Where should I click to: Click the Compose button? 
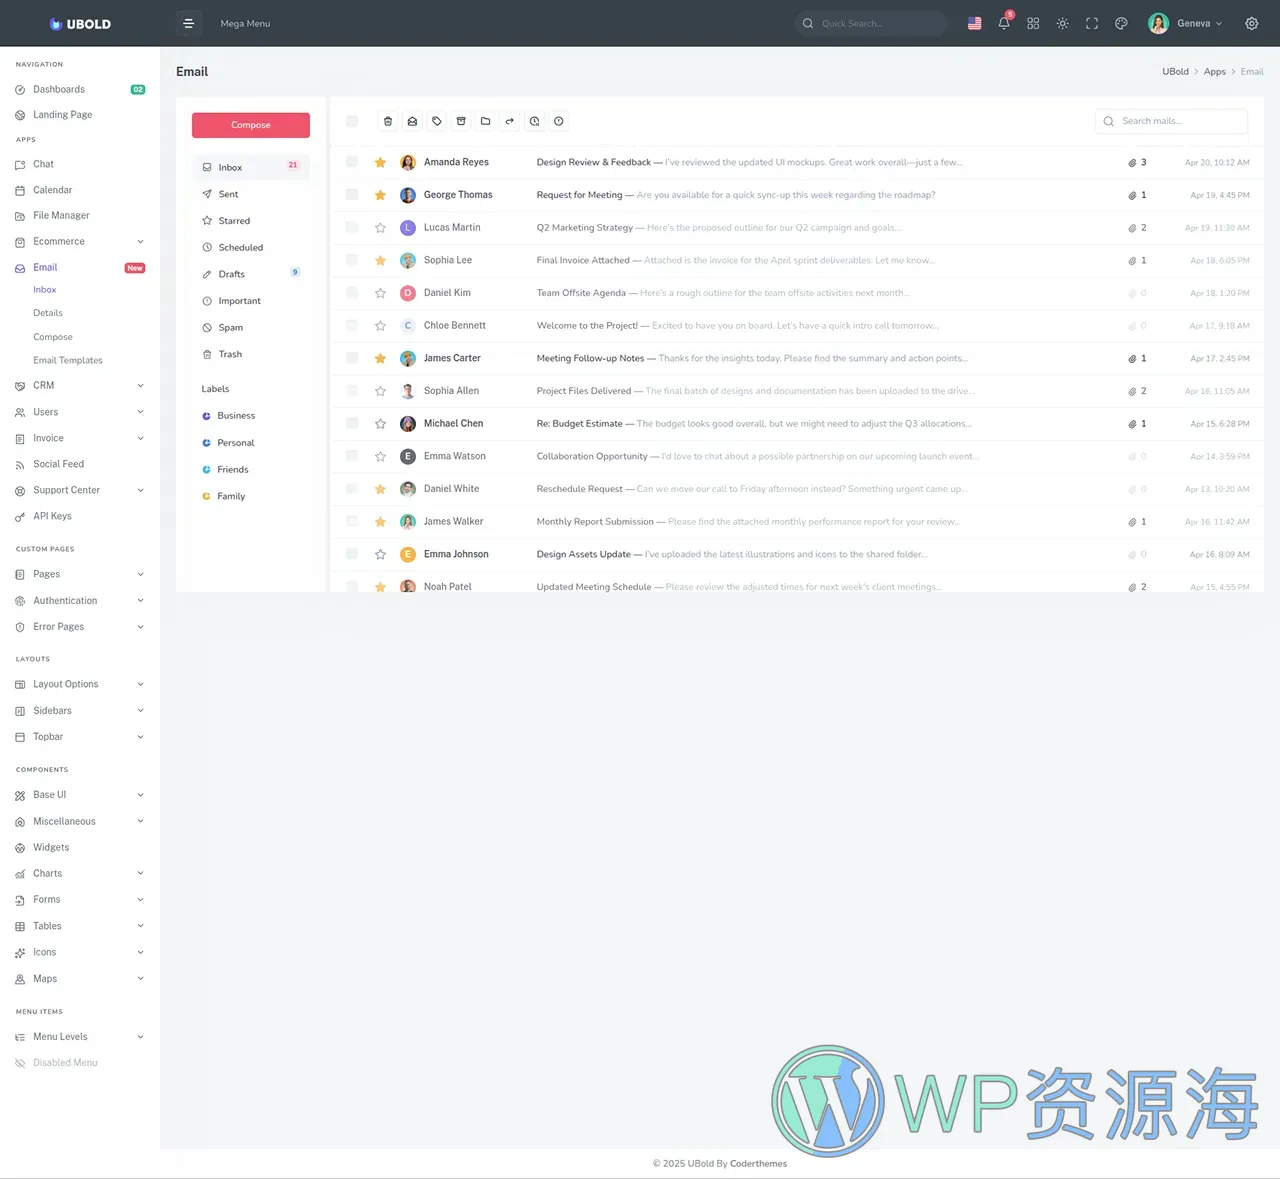pos(250,124)
